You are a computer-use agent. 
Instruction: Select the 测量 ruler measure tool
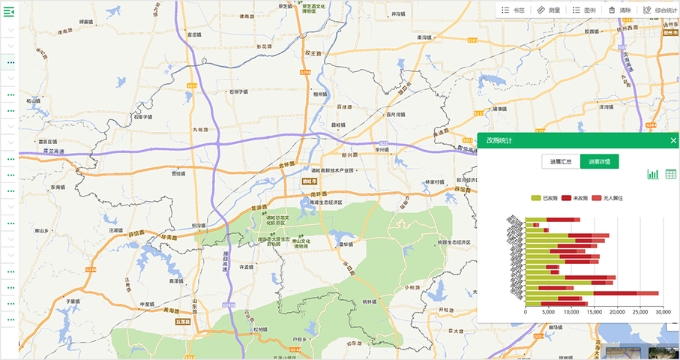(x=548, y=10)
